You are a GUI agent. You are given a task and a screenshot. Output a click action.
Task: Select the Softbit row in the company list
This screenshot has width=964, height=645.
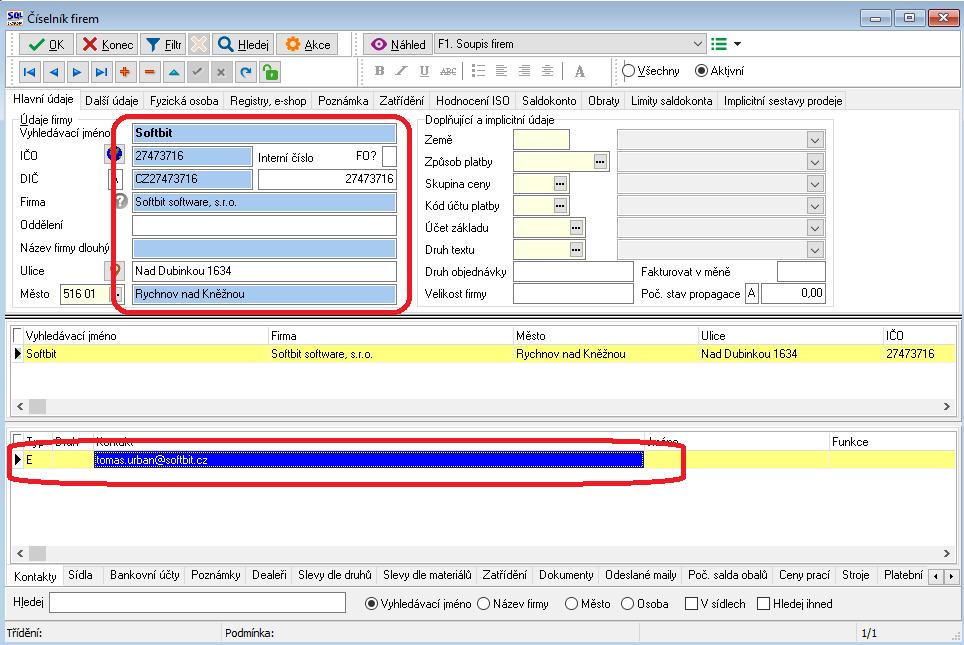click(x=483, y=354)
